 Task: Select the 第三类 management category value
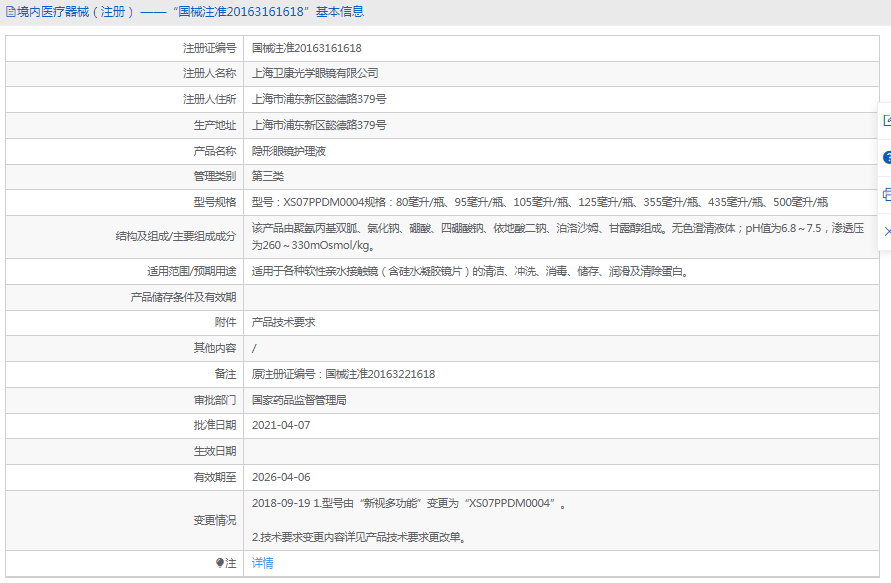coord(268,176)
